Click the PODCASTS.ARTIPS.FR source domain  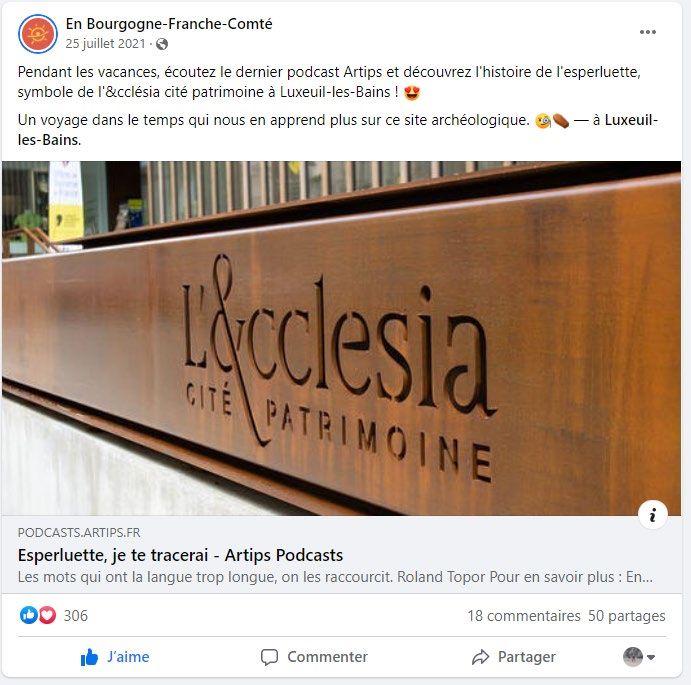(x=79, y=532)
